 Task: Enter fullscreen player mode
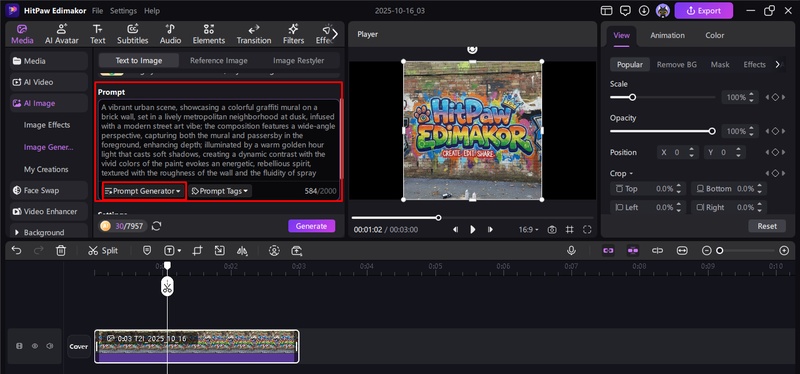[587, 230]
